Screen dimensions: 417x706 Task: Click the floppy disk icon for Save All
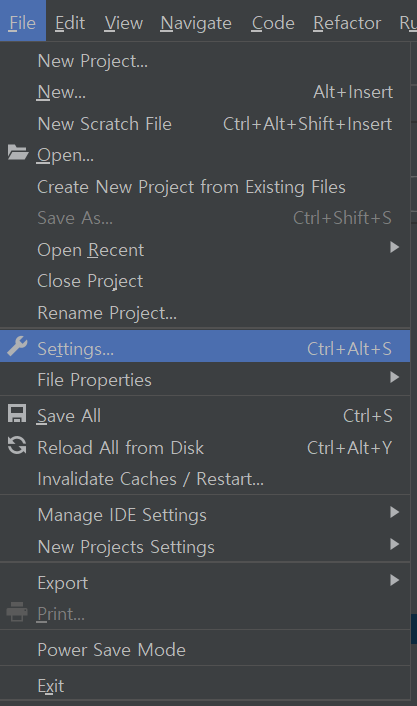point(17,414)
